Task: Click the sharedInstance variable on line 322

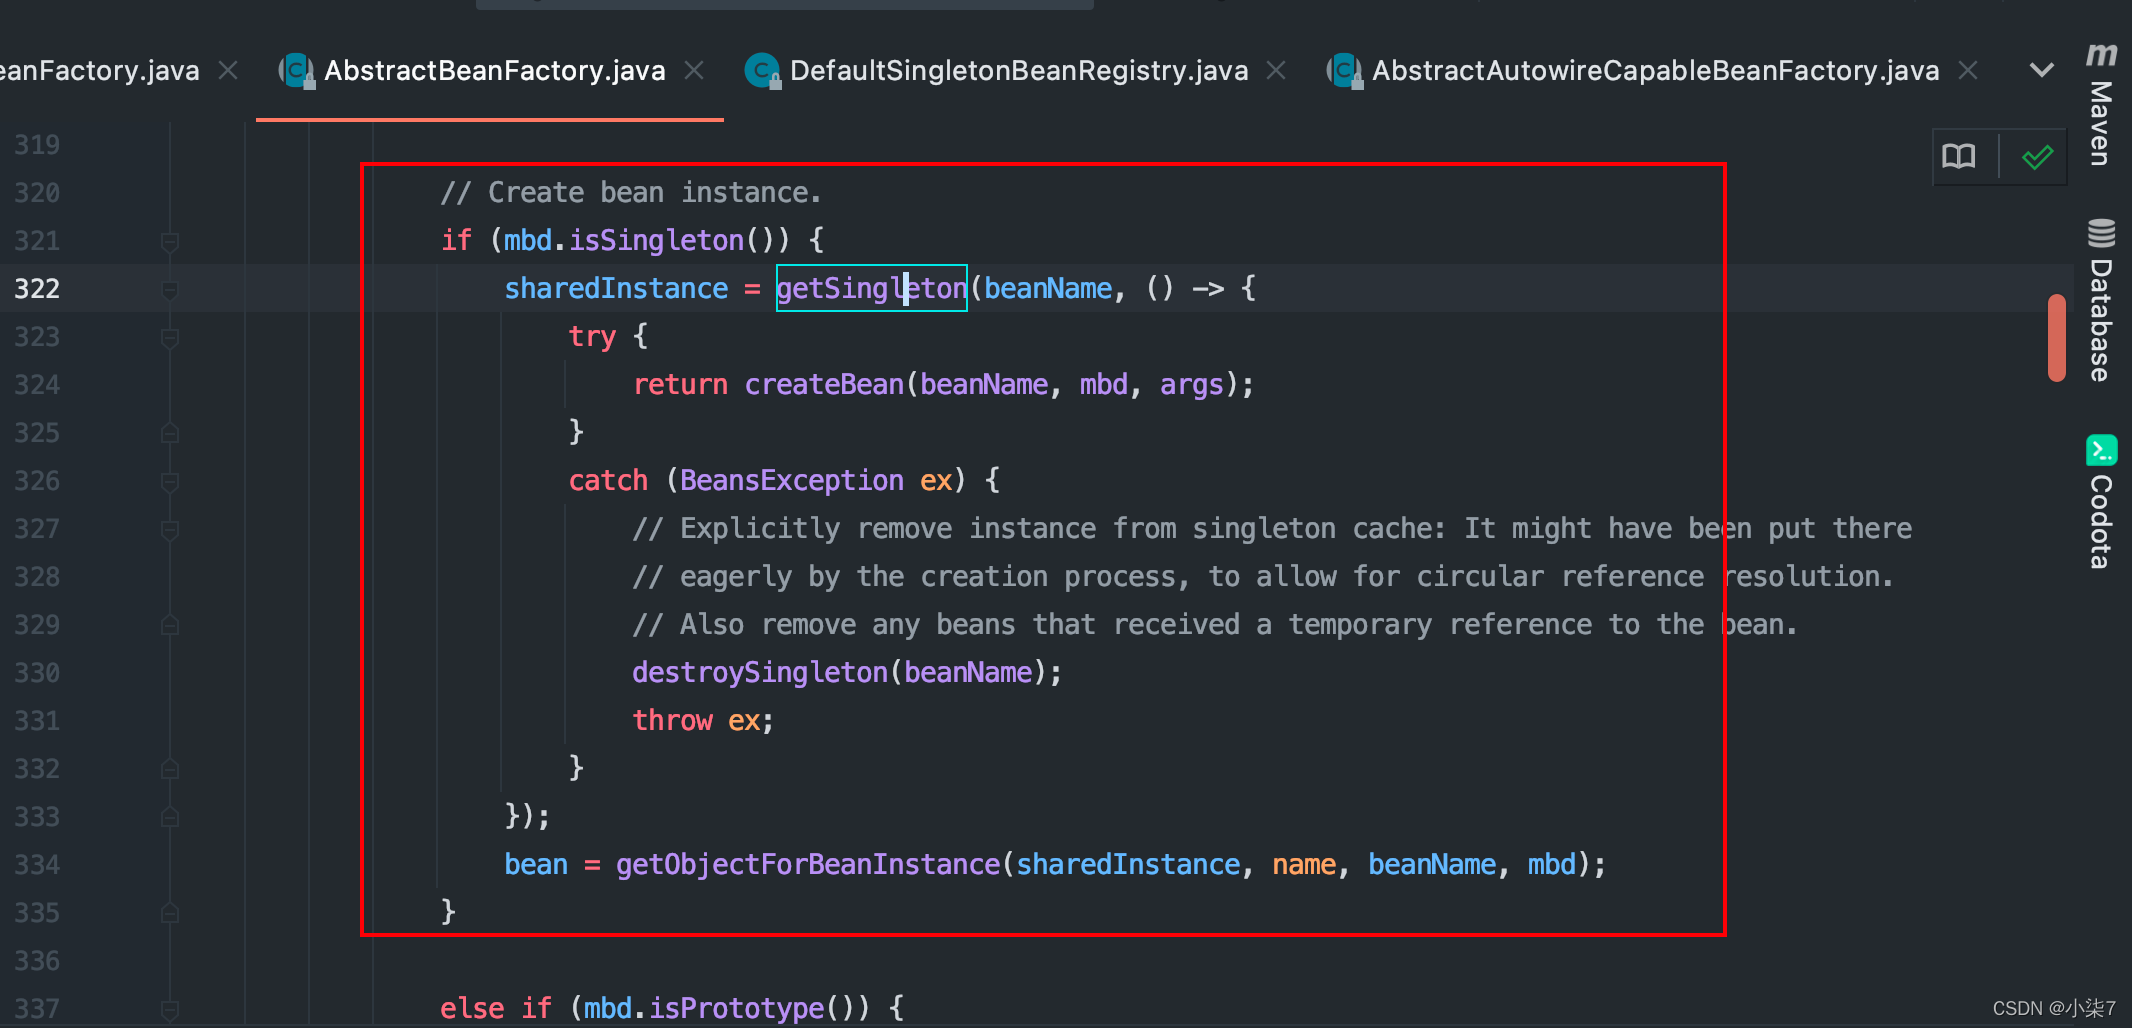Action: tap(616, 289)
